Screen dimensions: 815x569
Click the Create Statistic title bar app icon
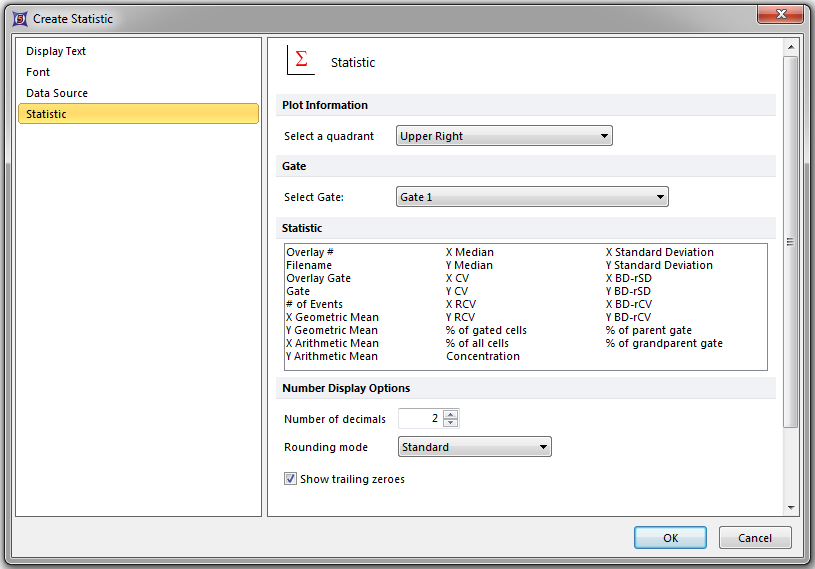tap(19, 18)
